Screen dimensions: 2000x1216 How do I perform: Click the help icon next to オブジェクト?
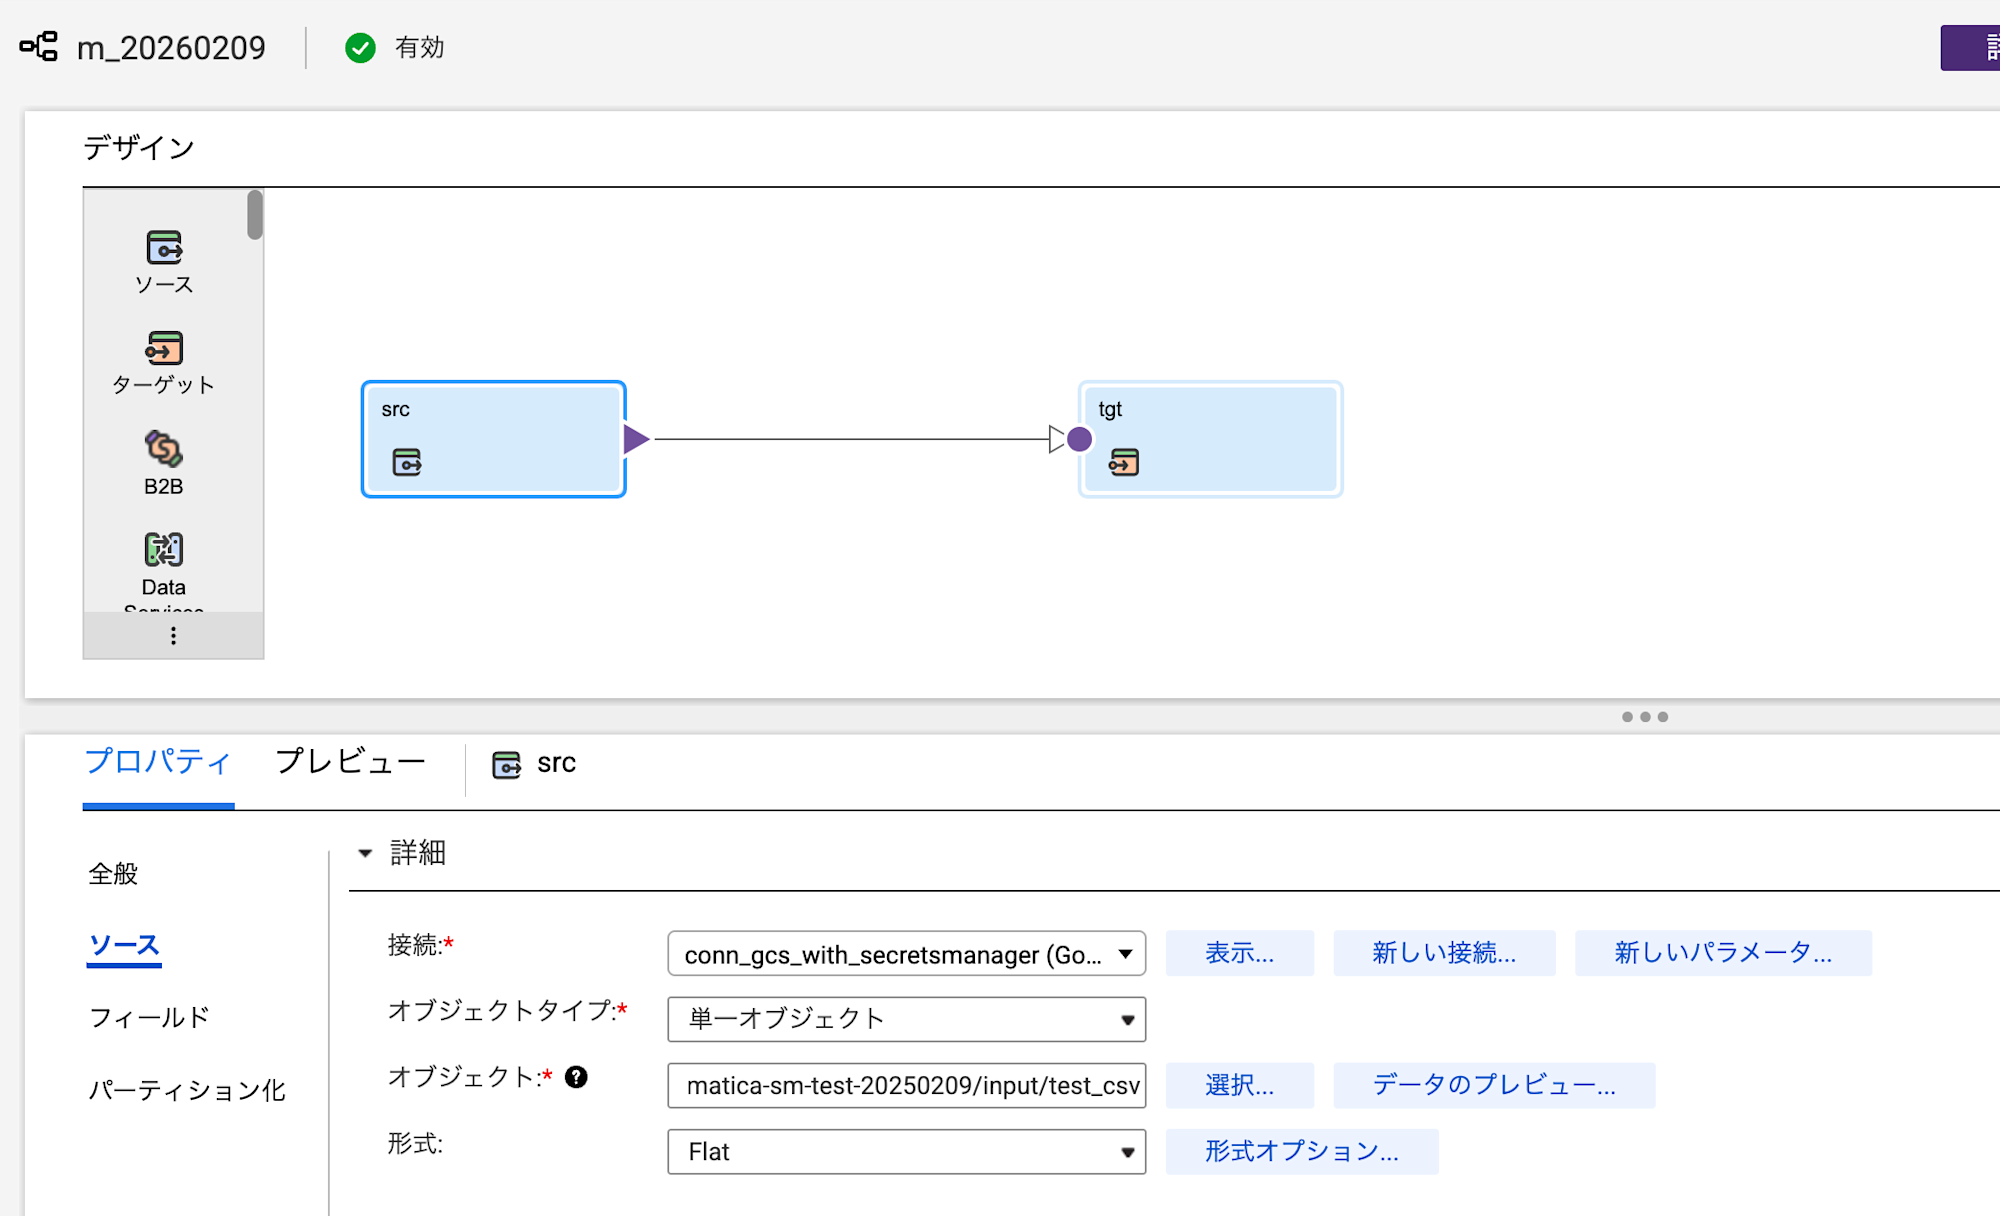[x=576, y=1077]
